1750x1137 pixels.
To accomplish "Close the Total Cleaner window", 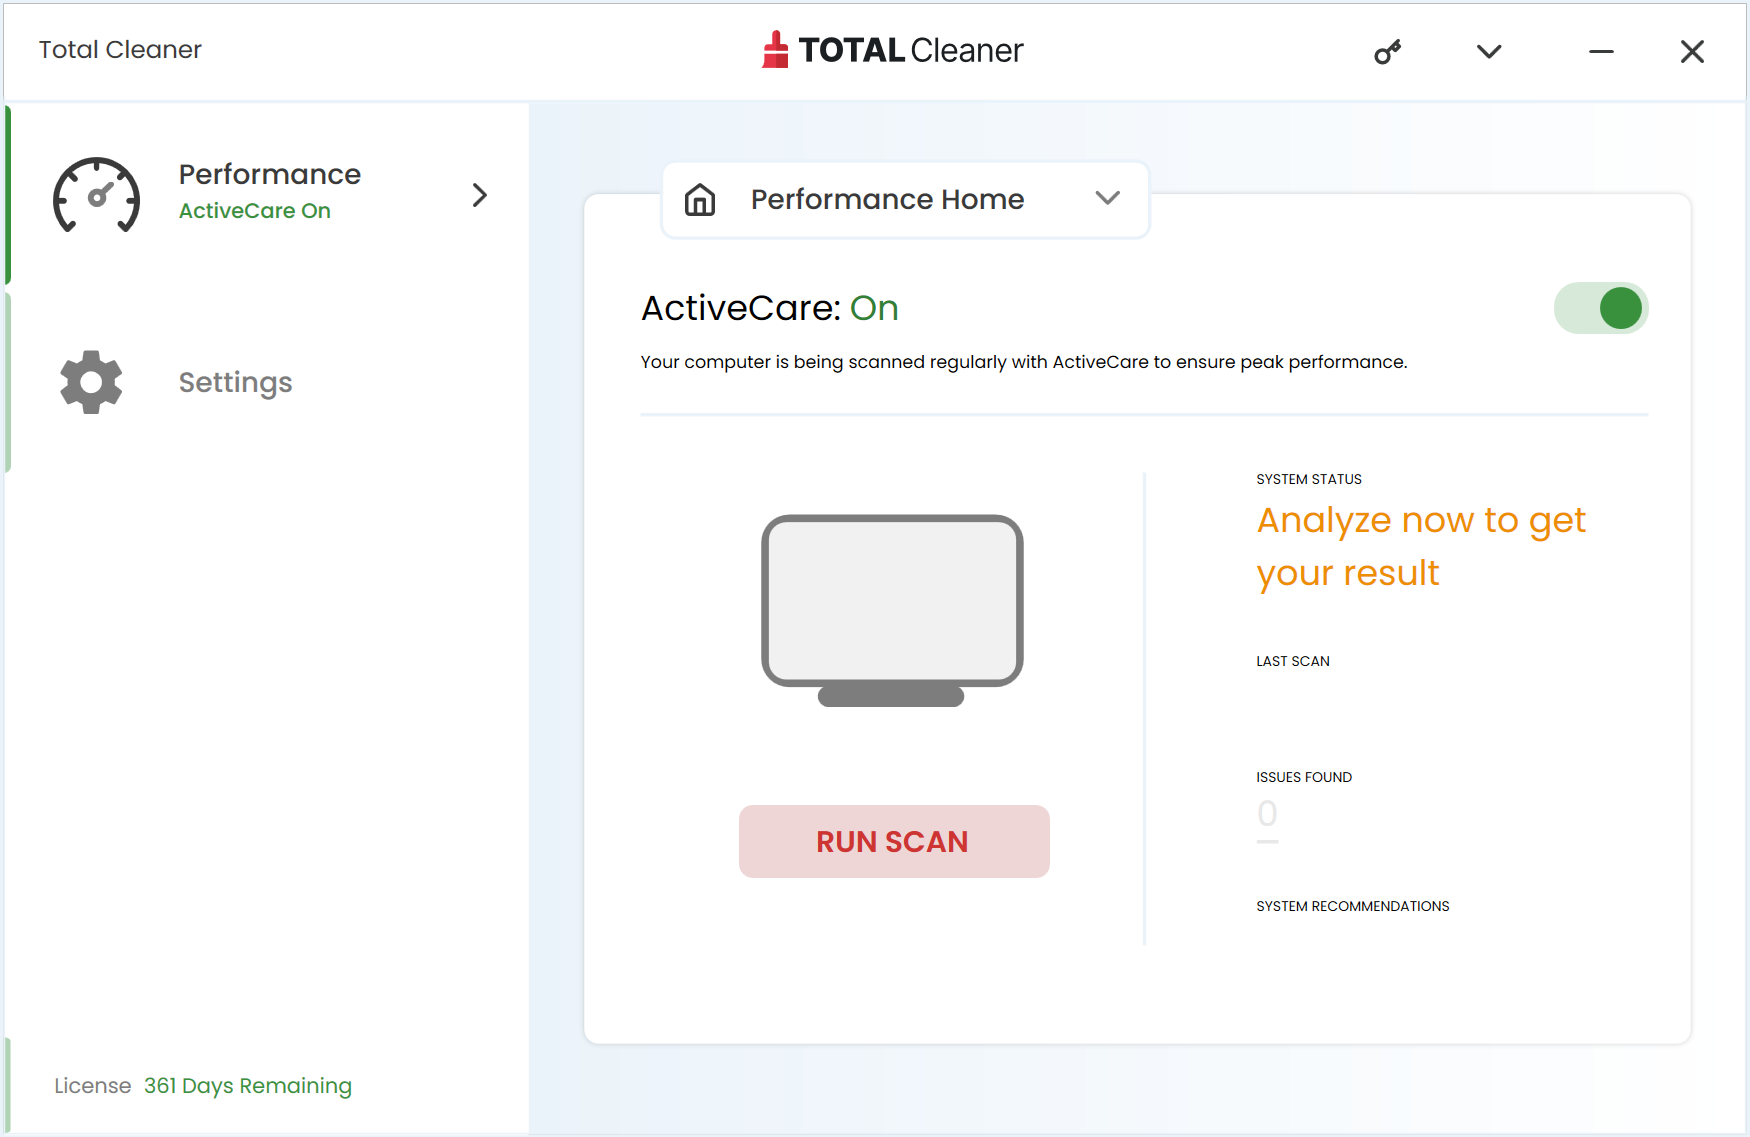I will coord(1692,52).
